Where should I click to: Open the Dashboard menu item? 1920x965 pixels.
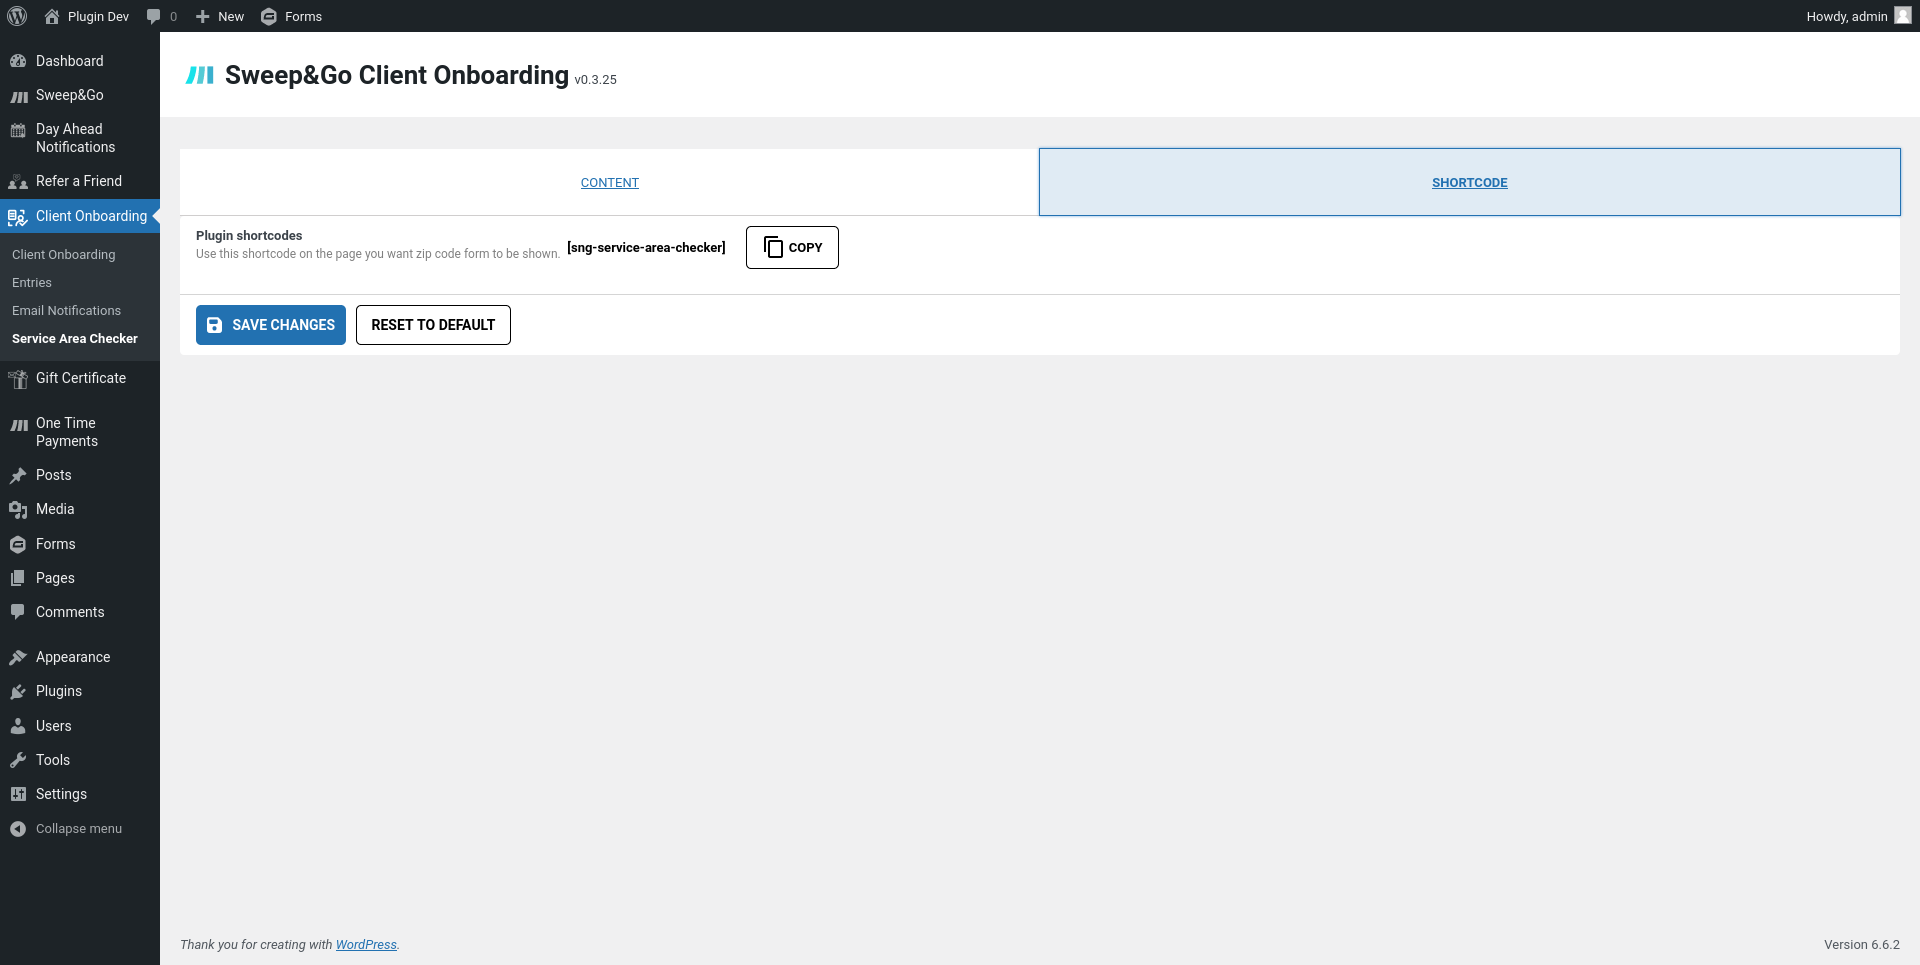click(69, 61)
